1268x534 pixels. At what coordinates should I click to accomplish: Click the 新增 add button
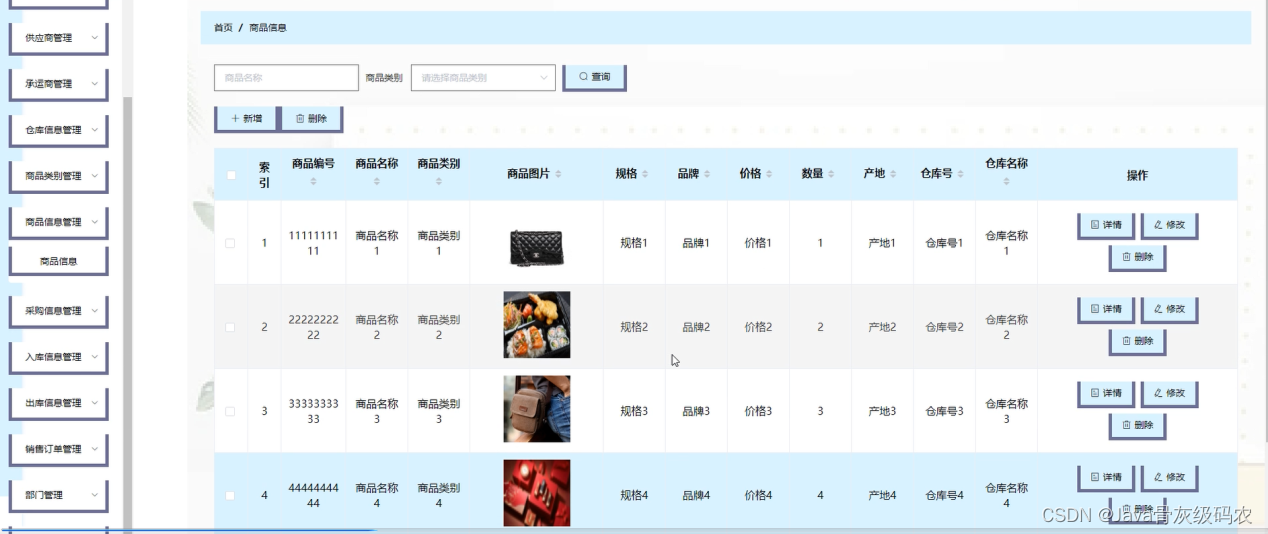point(246,118)
